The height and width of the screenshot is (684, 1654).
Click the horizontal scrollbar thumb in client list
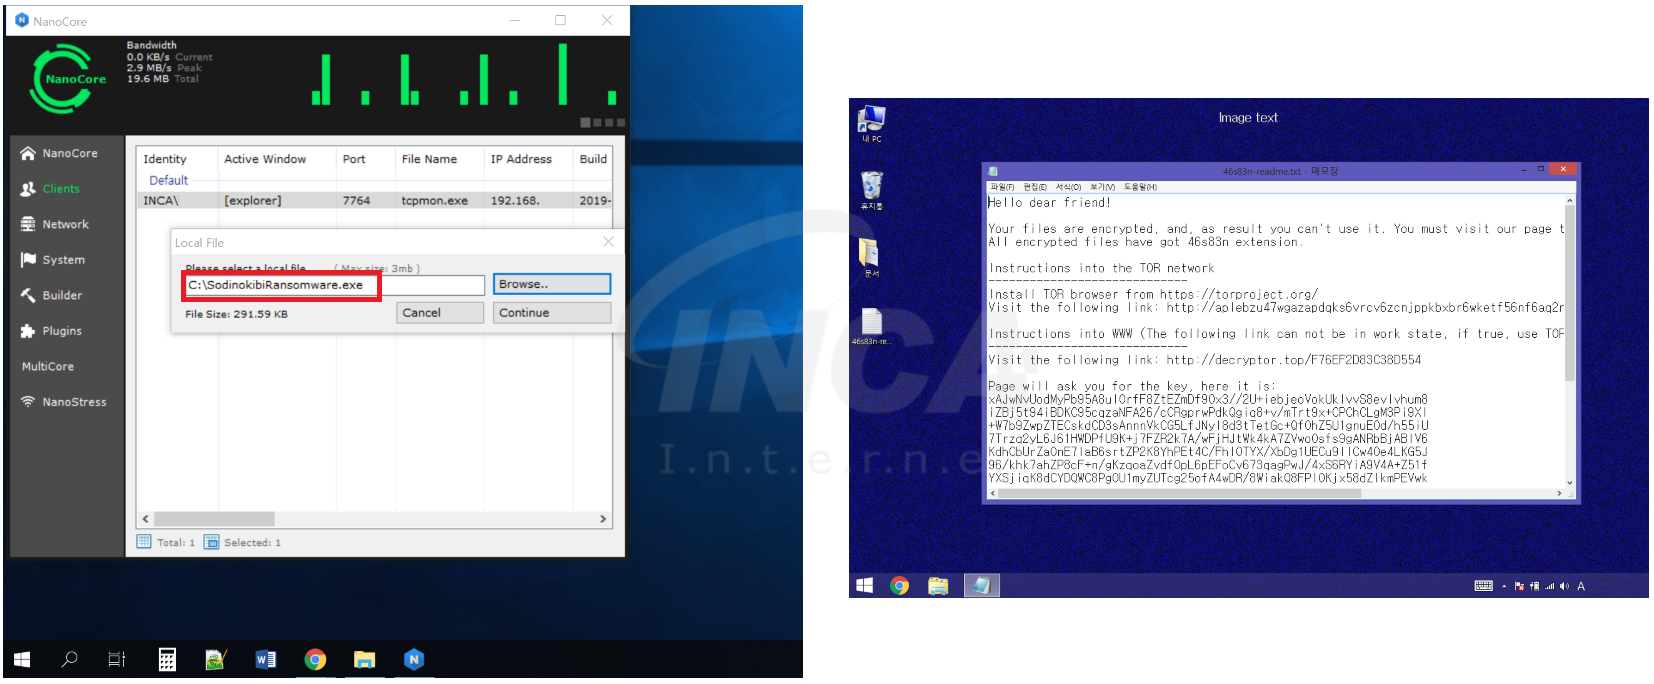[214, 519]
